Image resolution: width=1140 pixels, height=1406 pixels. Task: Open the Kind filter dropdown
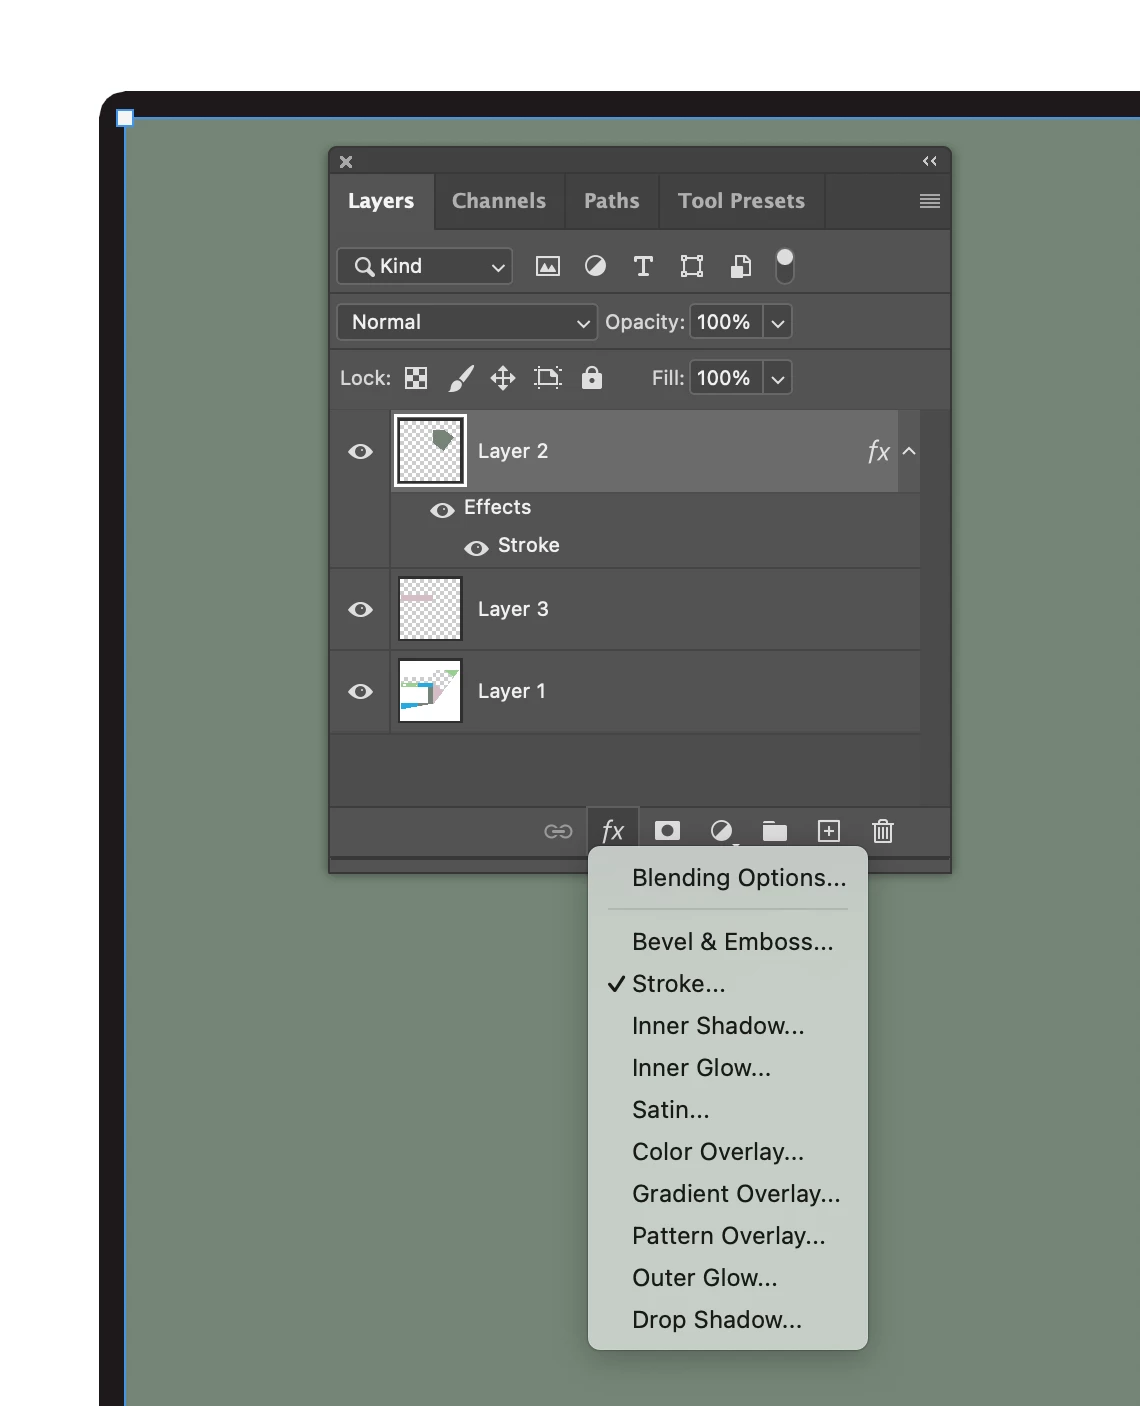click(425, 266)
